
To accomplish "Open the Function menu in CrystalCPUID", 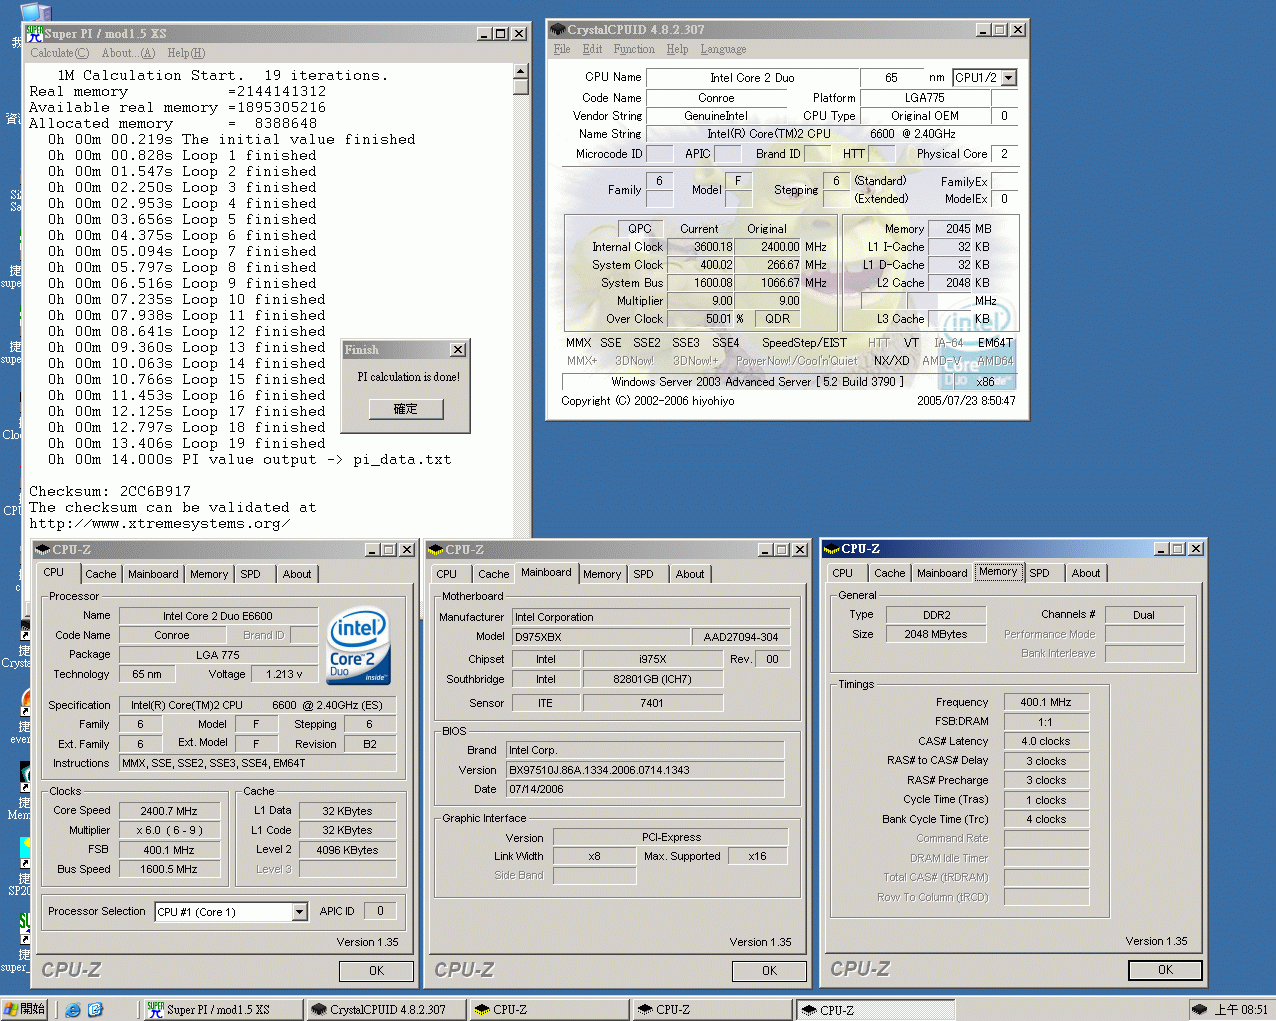I will point(634,49).
